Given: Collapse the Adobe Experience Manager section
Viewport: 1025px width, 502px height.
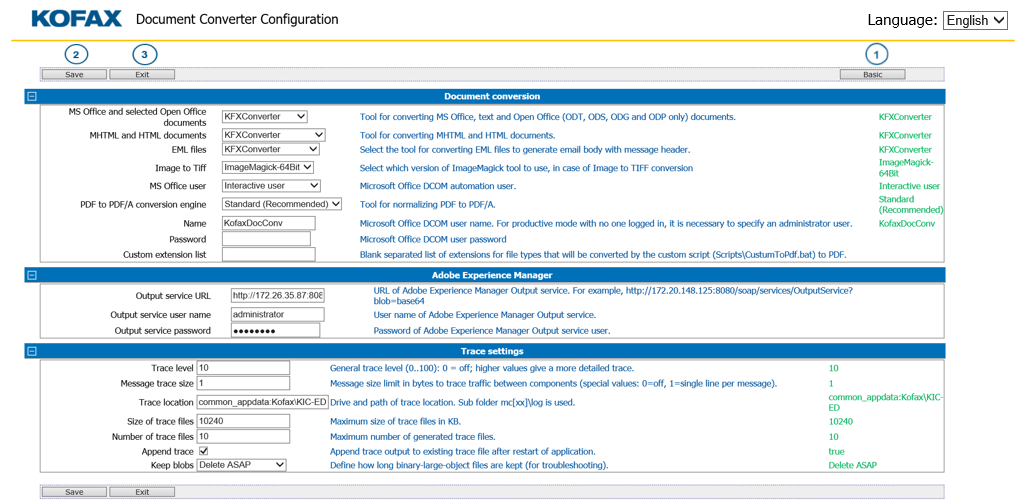Looking at the screenshot, I should pyautogui.click(x=32, y=274).
